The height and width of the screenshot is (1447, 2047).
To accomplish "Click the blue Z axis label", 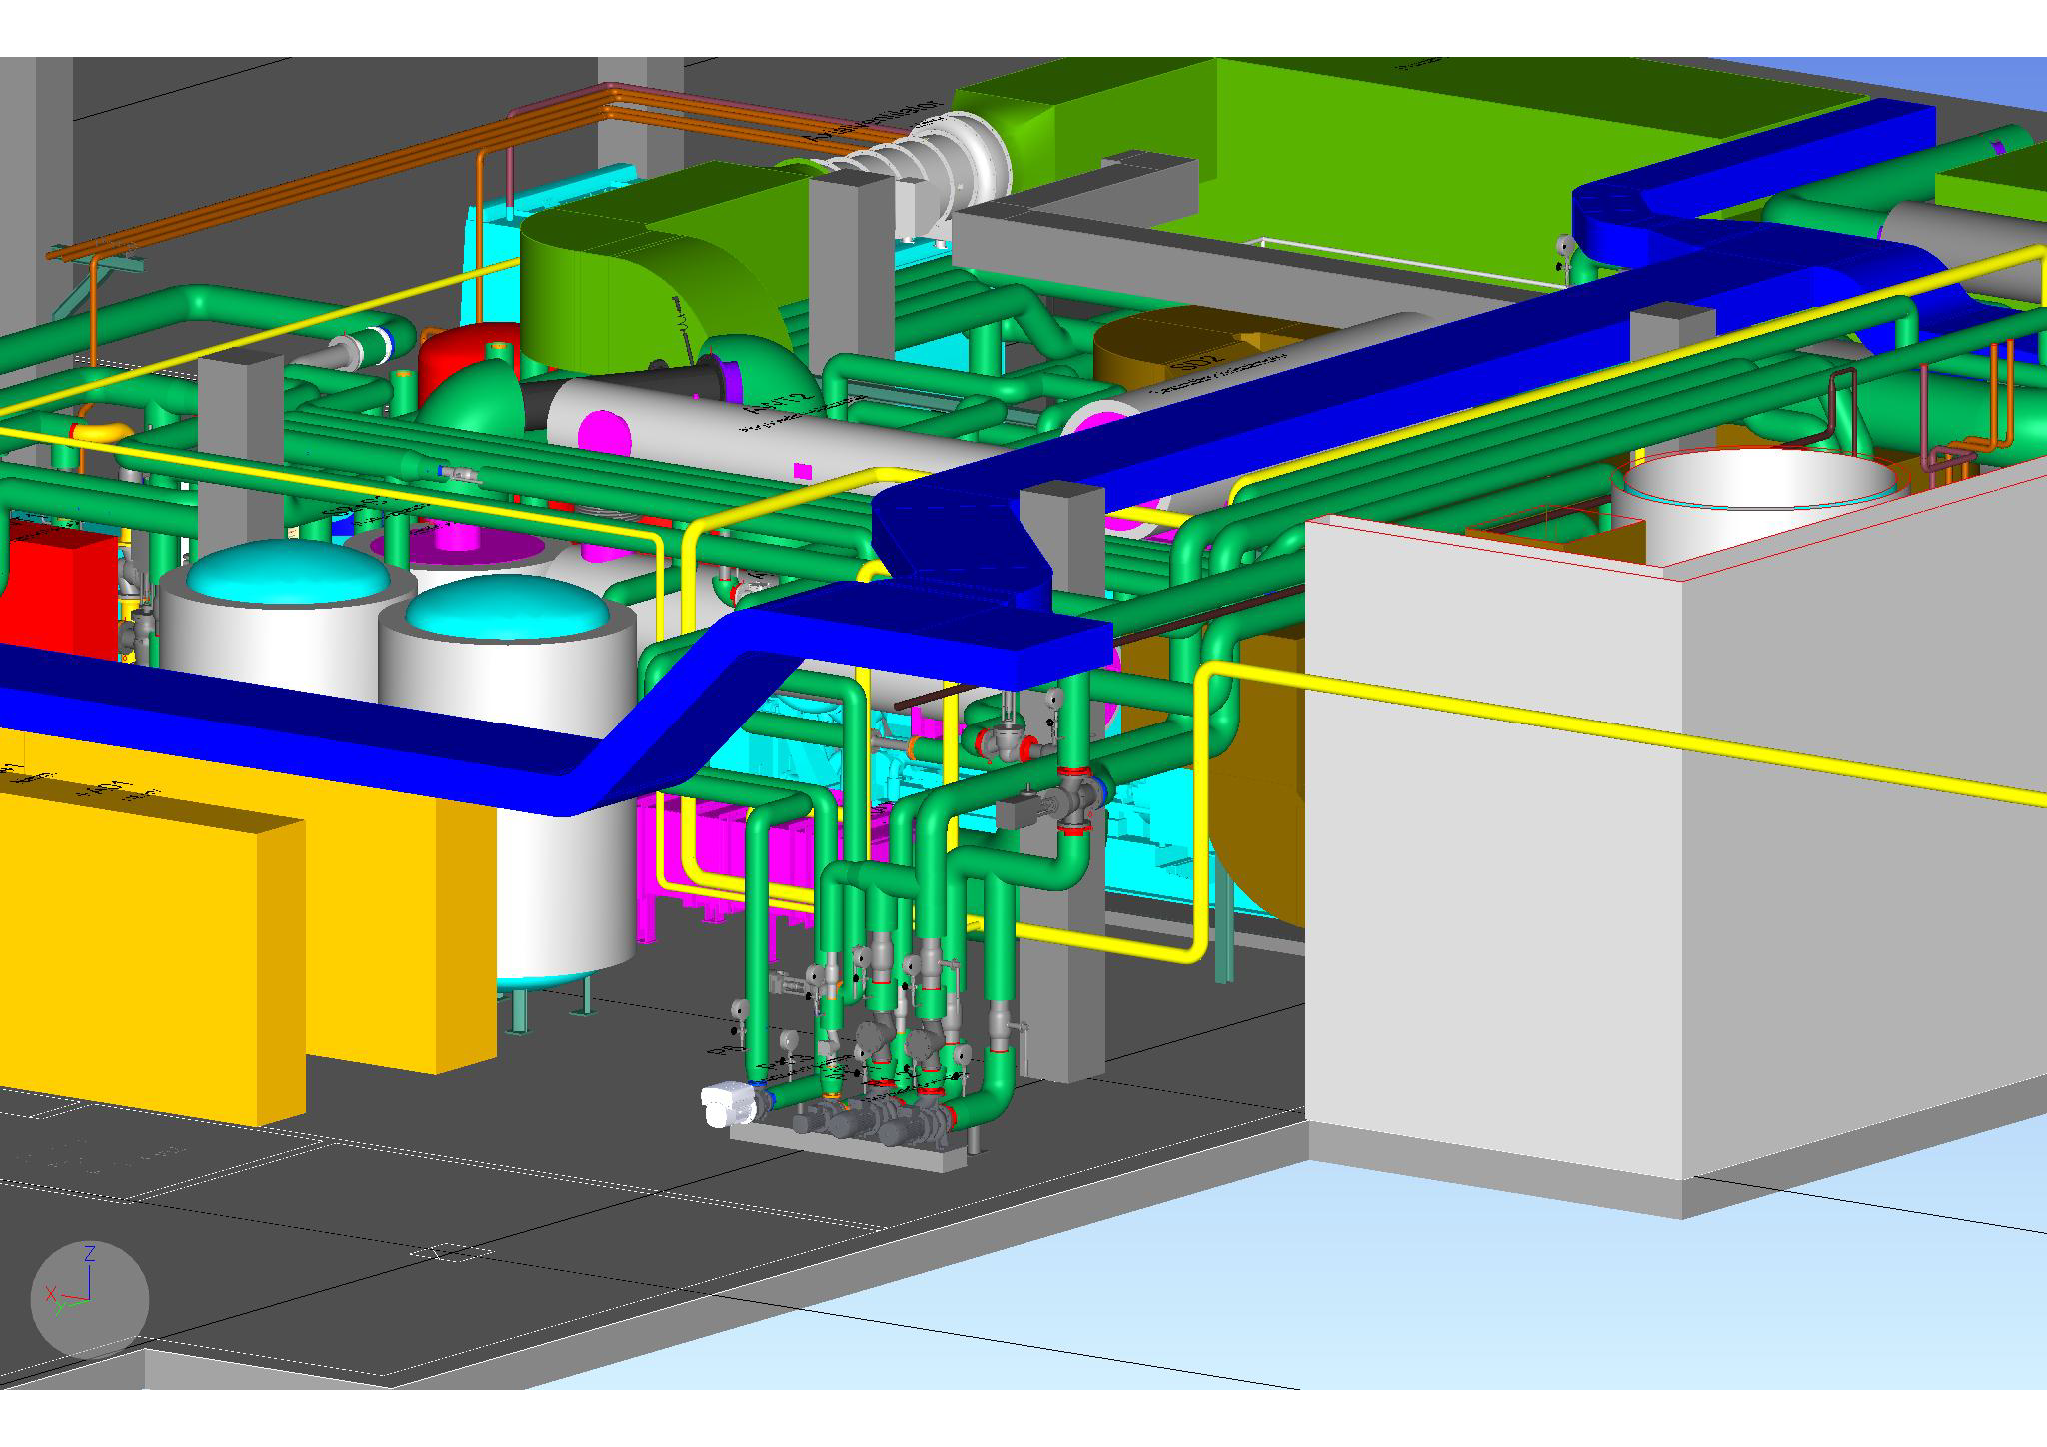I will pyautogui.click(x=90, y=1254).
